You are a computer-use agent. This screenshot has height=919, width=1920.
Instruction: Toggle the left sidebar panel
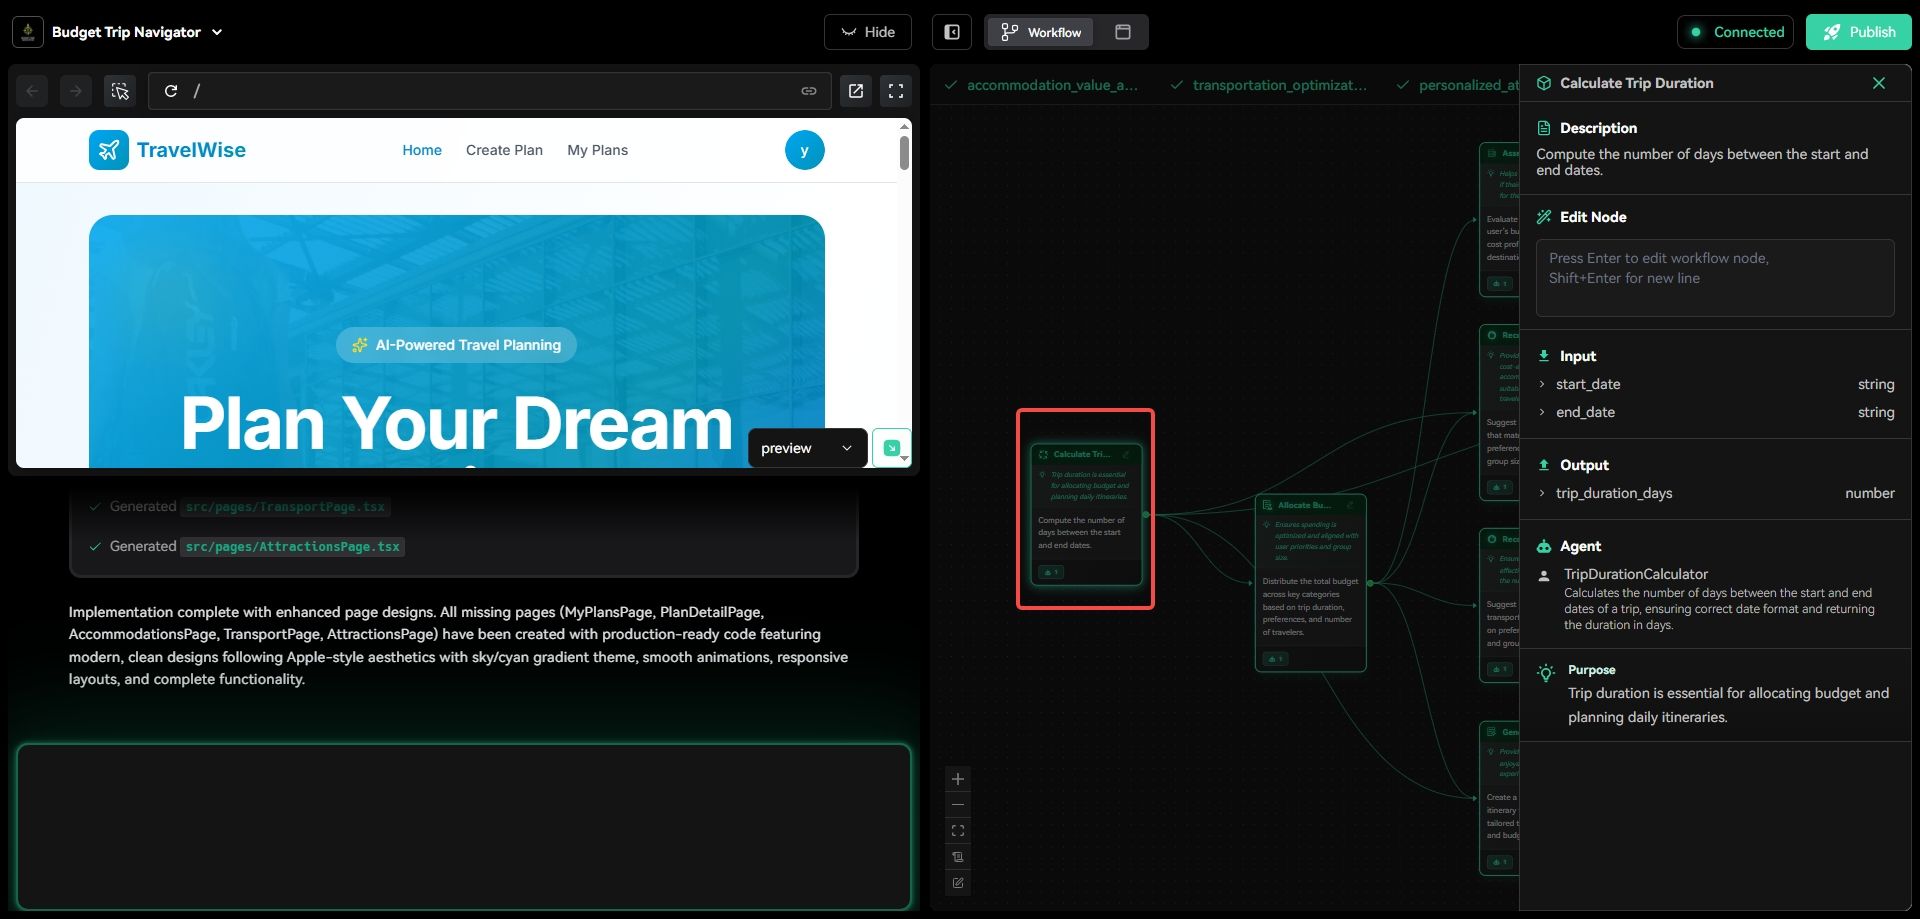[952, 32]
